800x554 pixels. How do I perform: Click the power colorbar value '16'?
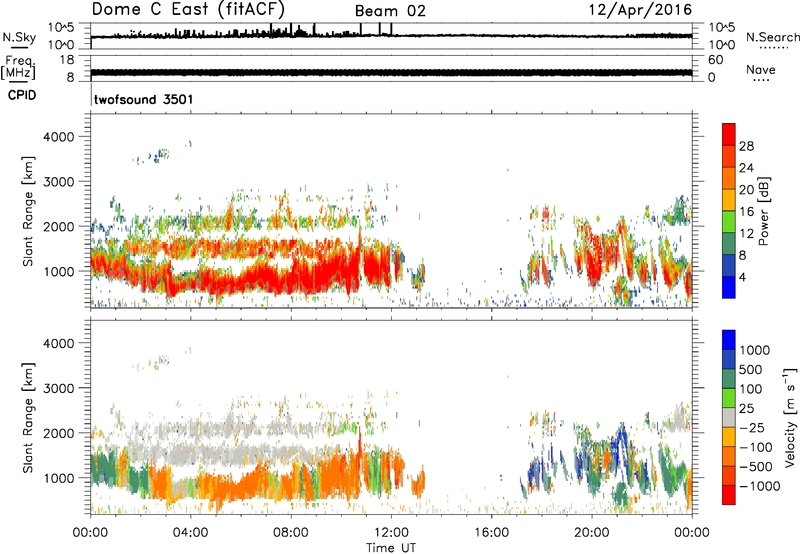(x=746, y=212)
